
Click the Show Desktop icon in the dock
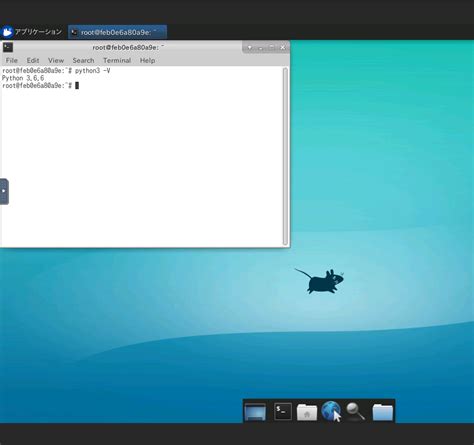pyautogui.click(x=255, y=411)
